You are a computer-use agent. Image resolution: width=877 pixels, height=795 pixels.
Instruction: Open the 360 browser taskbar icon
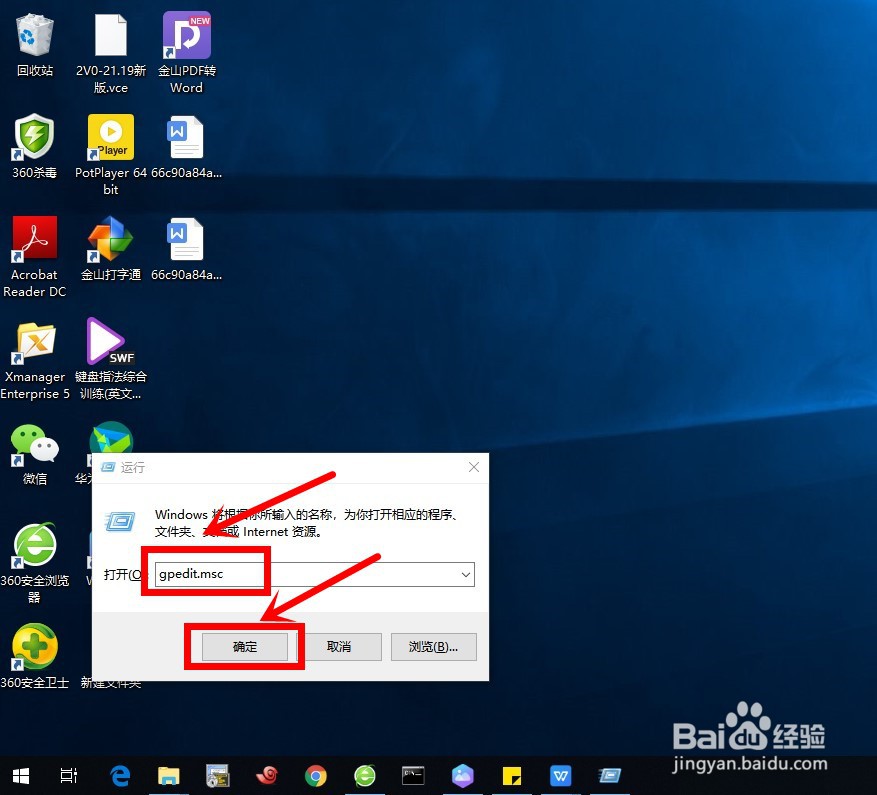(365, 776)
